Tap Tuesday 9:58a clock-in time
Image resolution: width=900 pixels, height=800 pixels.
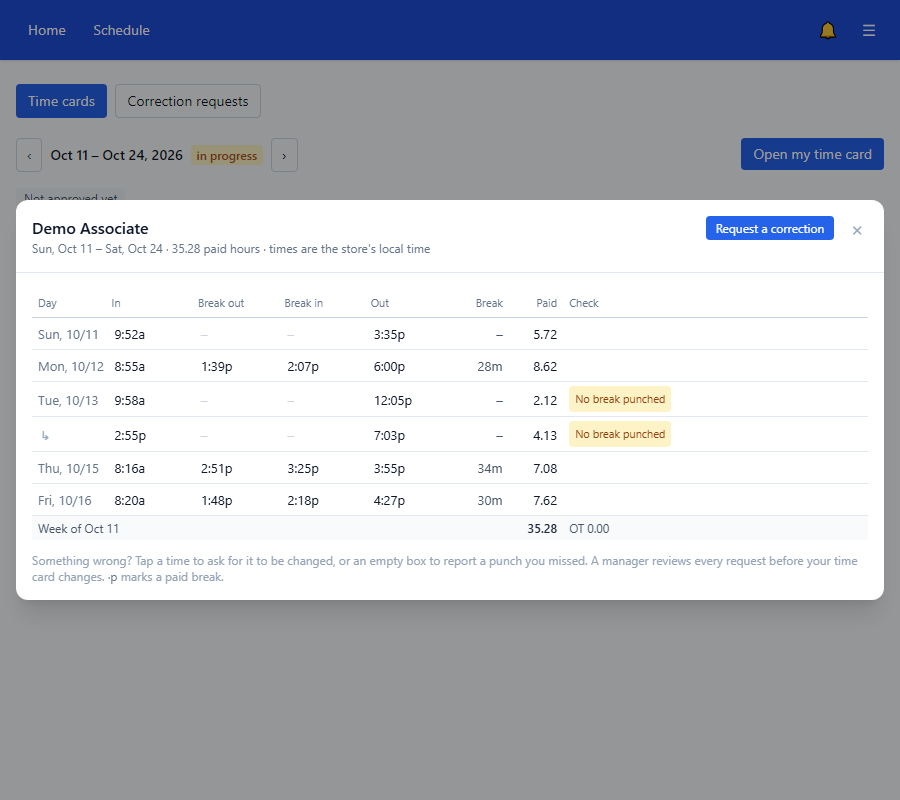pos(129,401)
